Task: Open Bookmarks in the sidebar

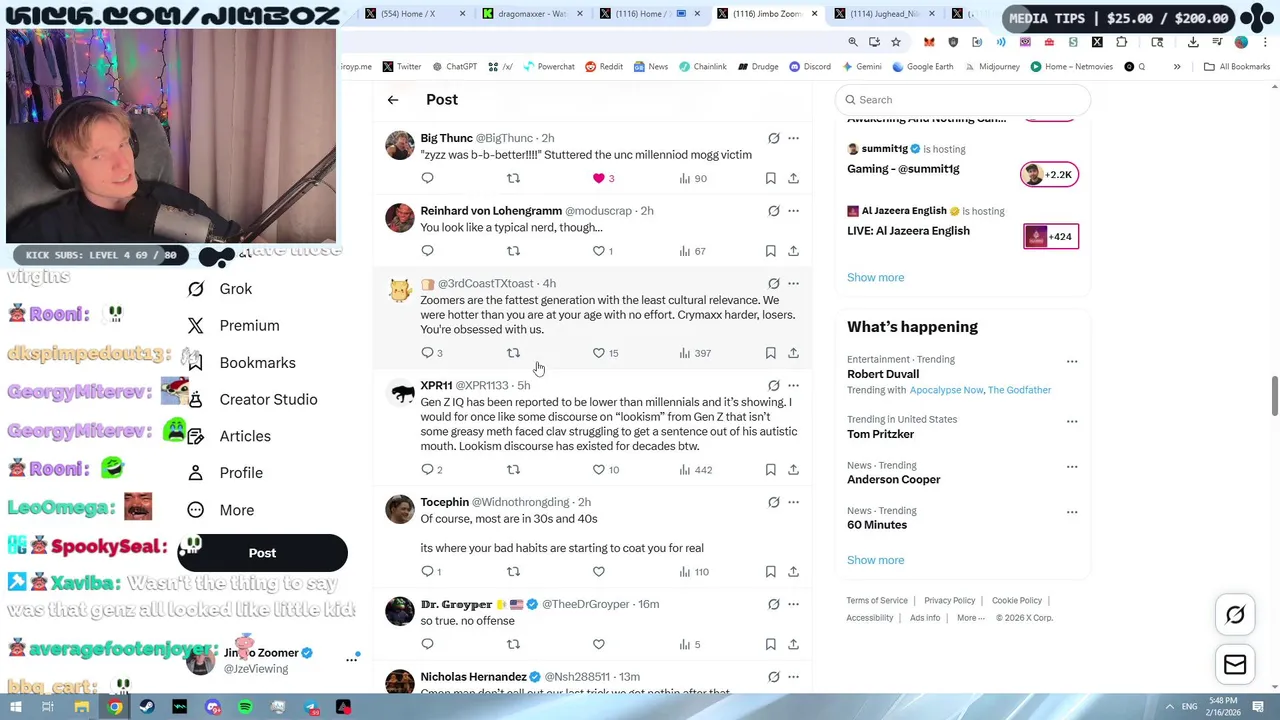Action: coord(257,363)
